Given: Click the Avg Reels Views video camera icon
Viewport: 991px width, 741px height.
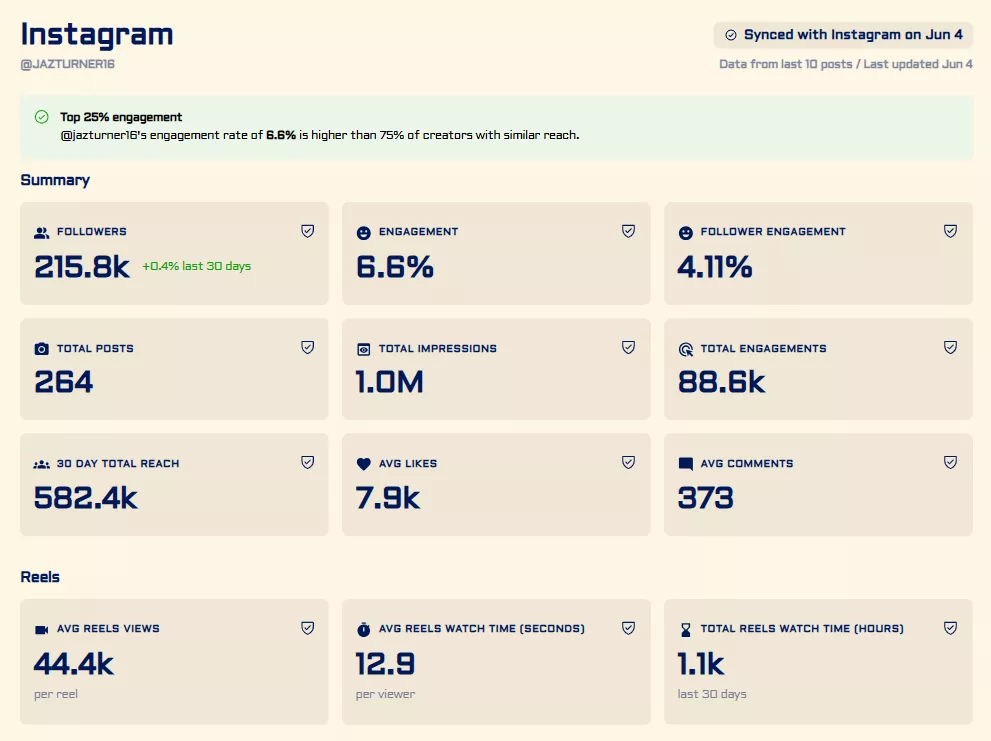Looking at the screenshot, I should coord(42,630).
